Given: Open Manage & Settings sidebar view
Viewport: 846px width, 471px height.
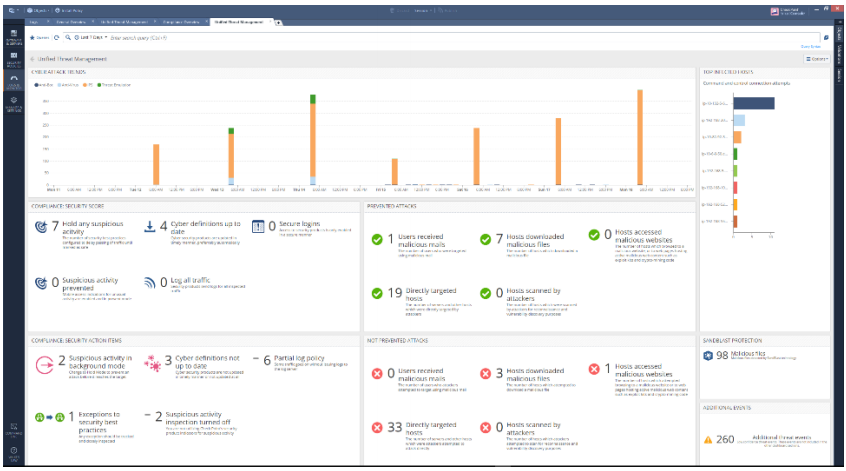Looking at the screenshot, I should click(14, 104).
